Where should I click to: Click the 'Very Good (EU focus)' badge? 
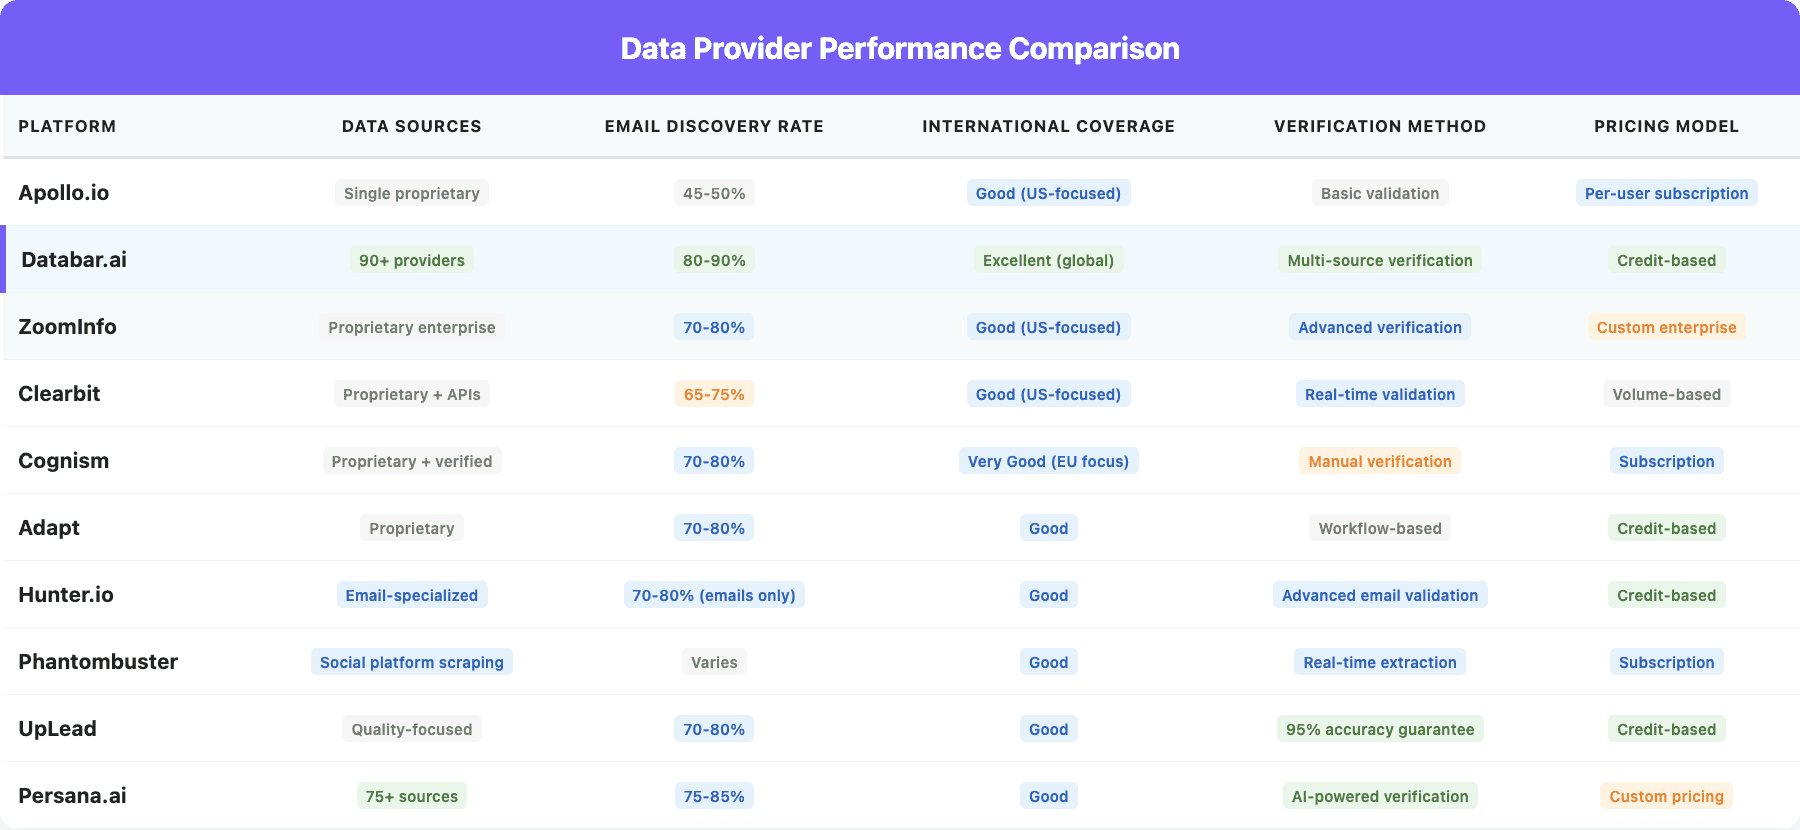coord(1048,461)
